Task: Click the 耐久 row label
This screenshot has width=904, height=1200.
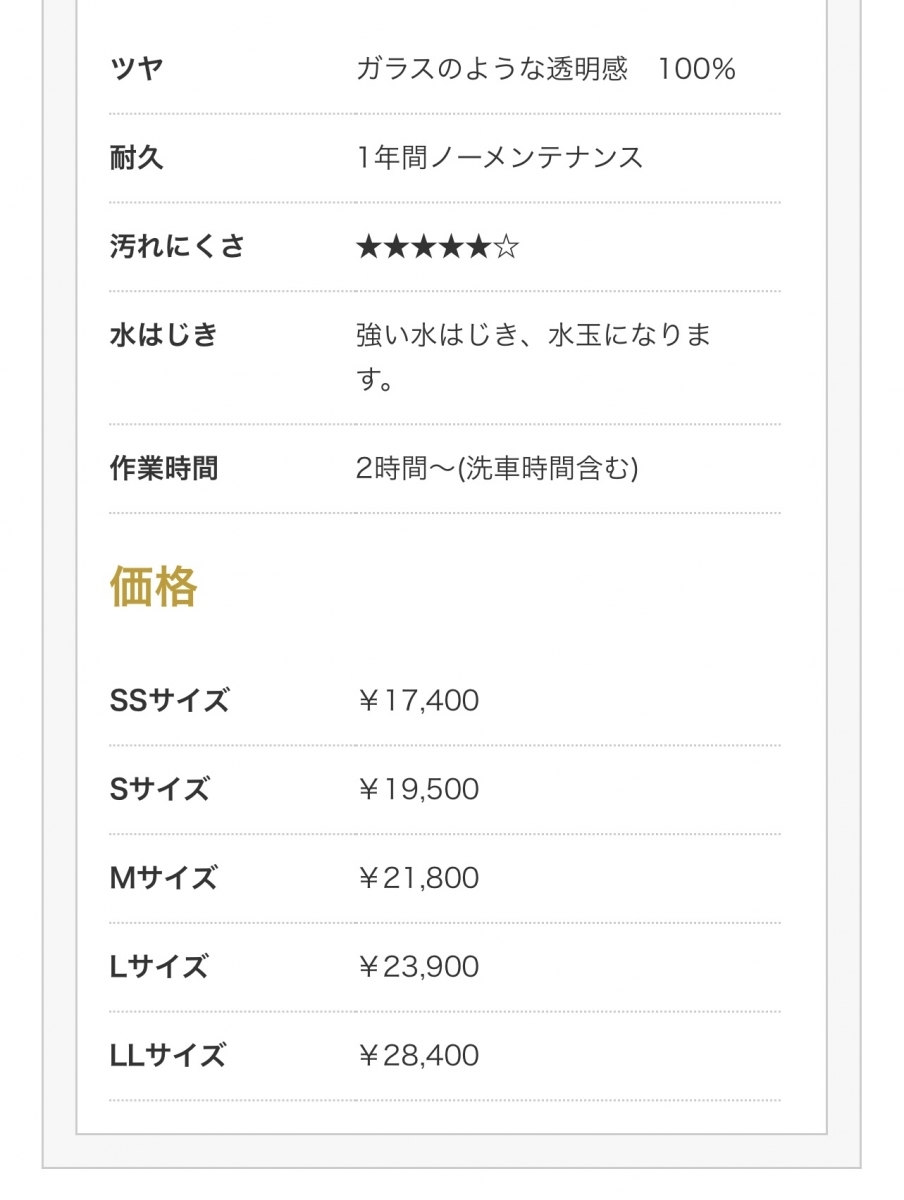Action: click(136, 157)
